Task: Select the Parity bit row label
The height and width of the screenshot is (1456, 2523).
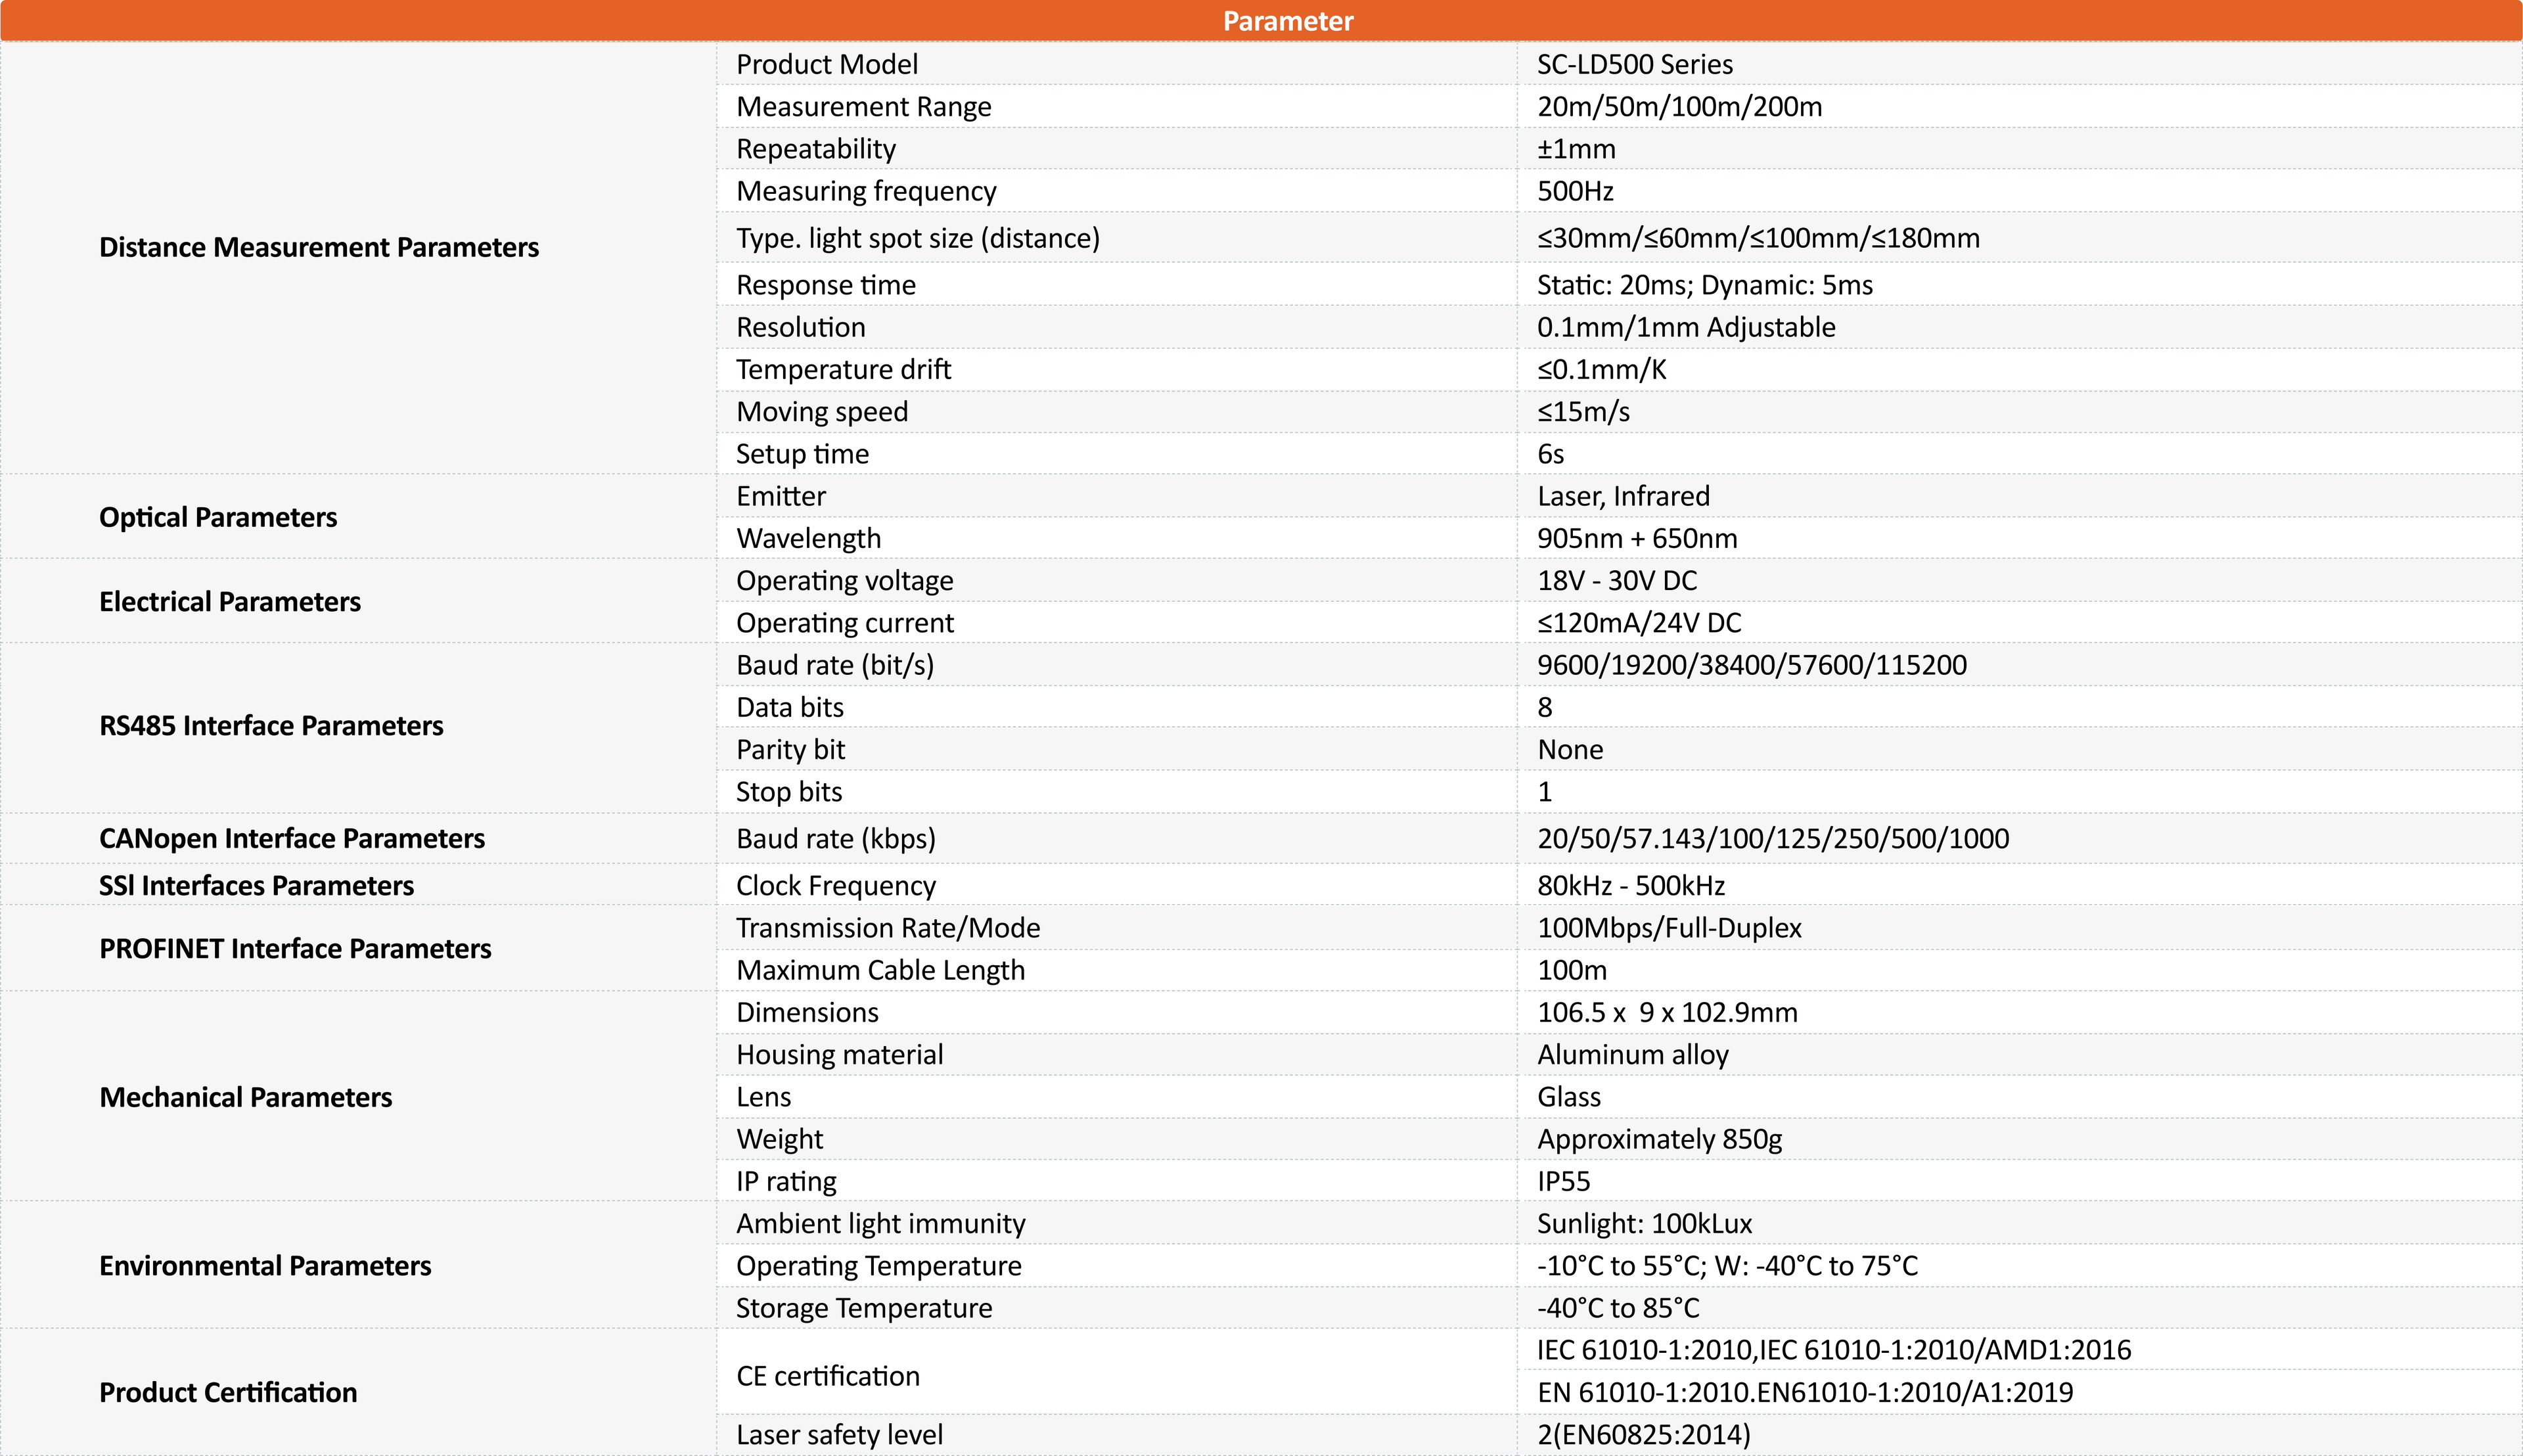Action: pyautogui.click(x=790, y=749)
